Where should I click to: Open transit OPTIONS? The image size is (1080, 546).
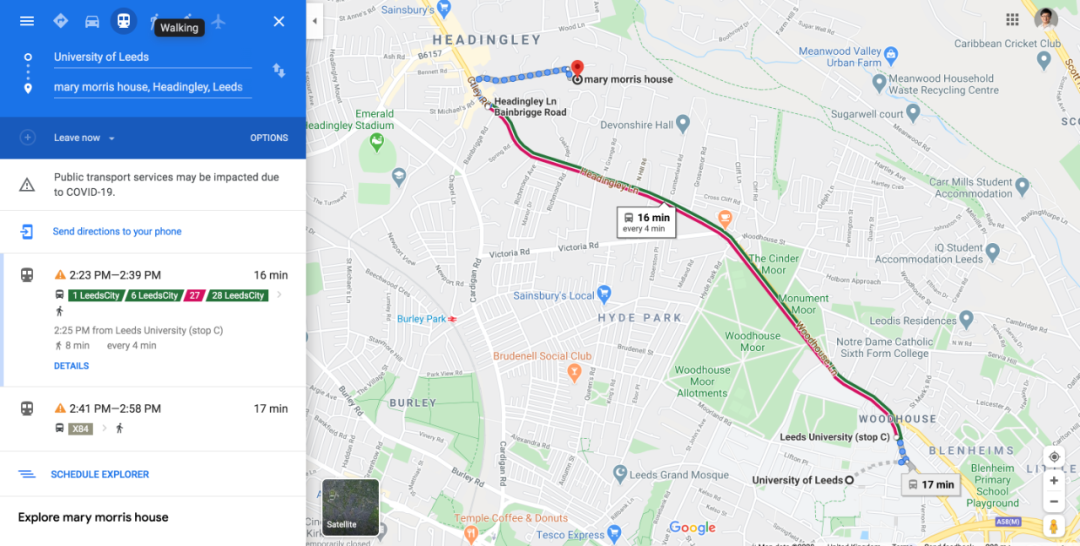[x=269, y=138]
